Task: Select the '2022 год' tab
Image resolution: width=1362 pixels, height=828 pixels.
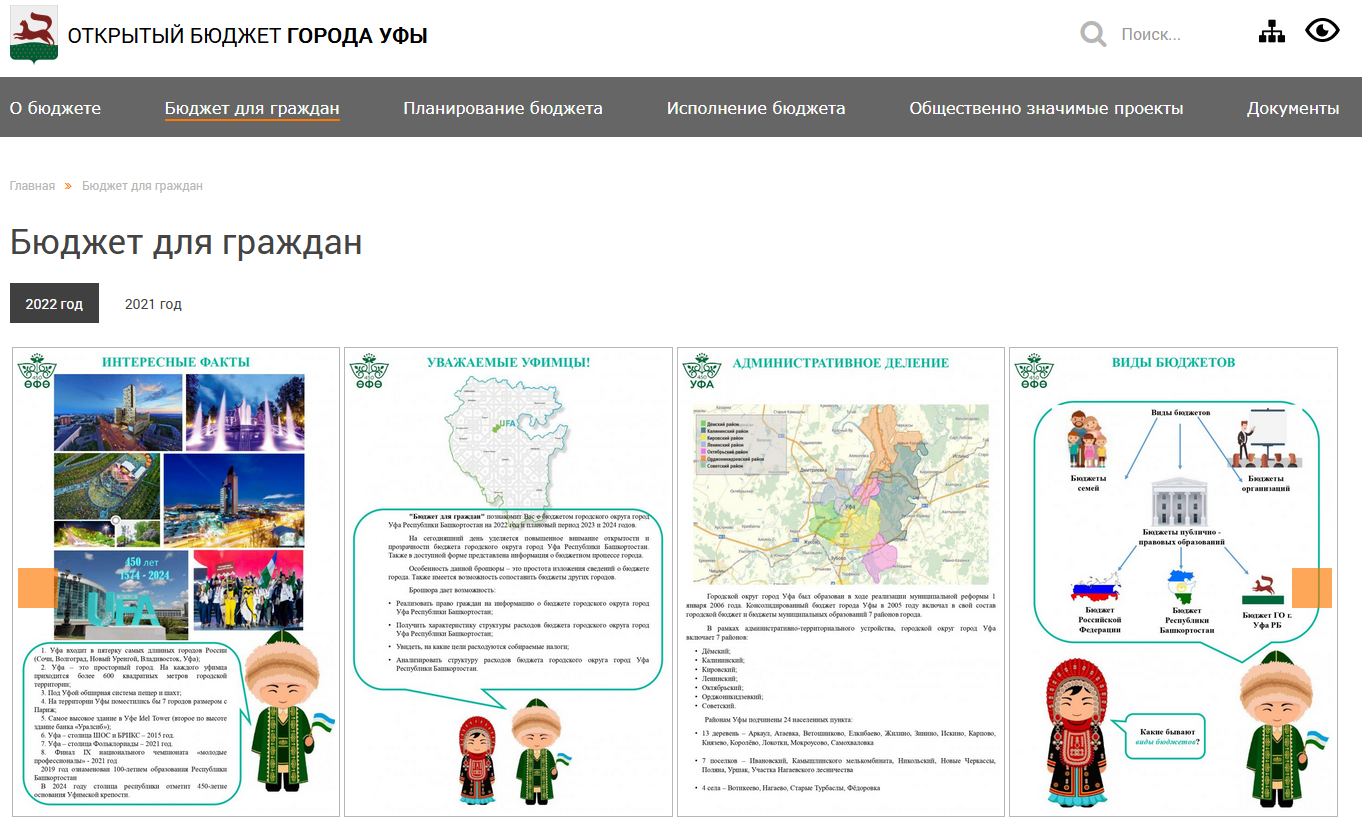Action: point(54,304)
